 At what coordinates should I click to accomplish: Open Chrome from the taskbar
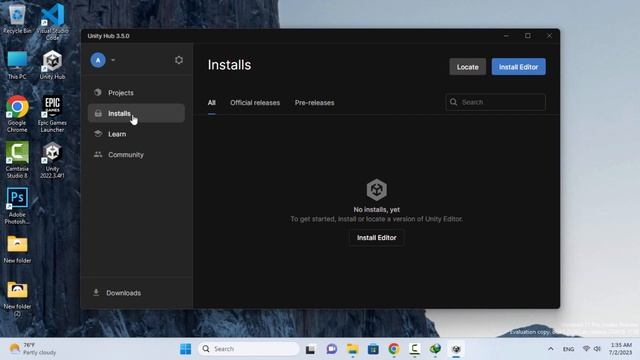click(x=394, y=349)
